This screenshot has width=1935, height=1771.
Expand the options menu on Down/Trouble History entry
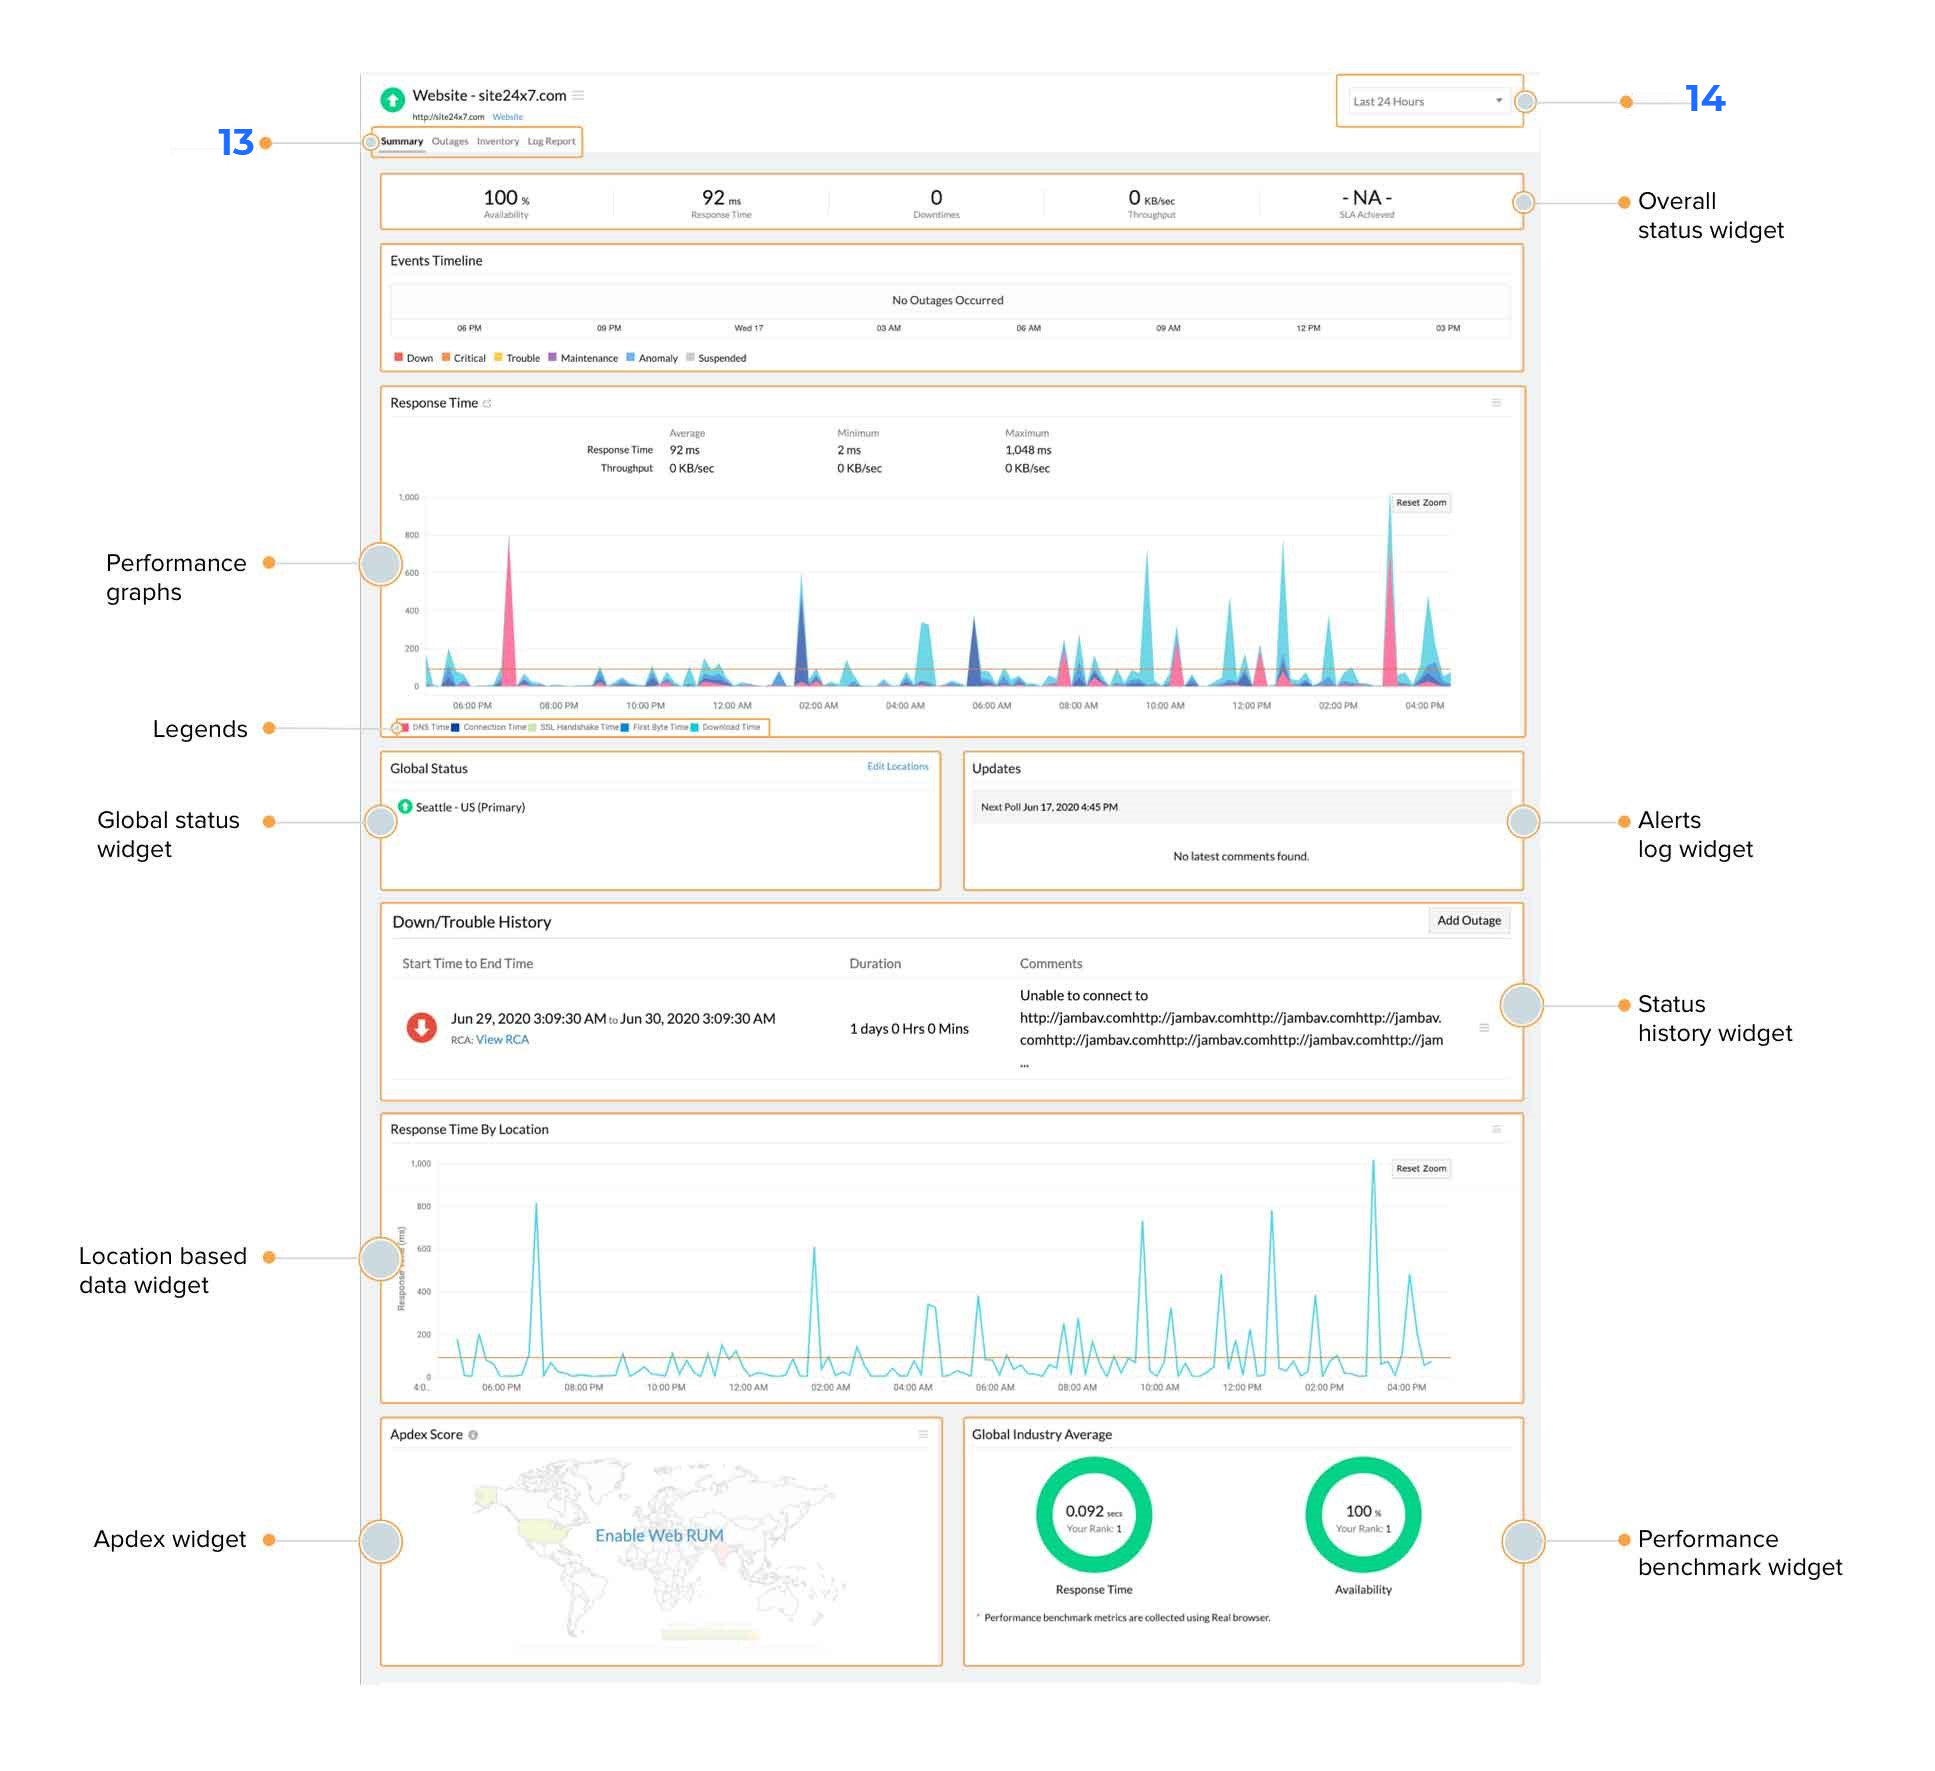pyautogui.click(x=1484, y=1027)
